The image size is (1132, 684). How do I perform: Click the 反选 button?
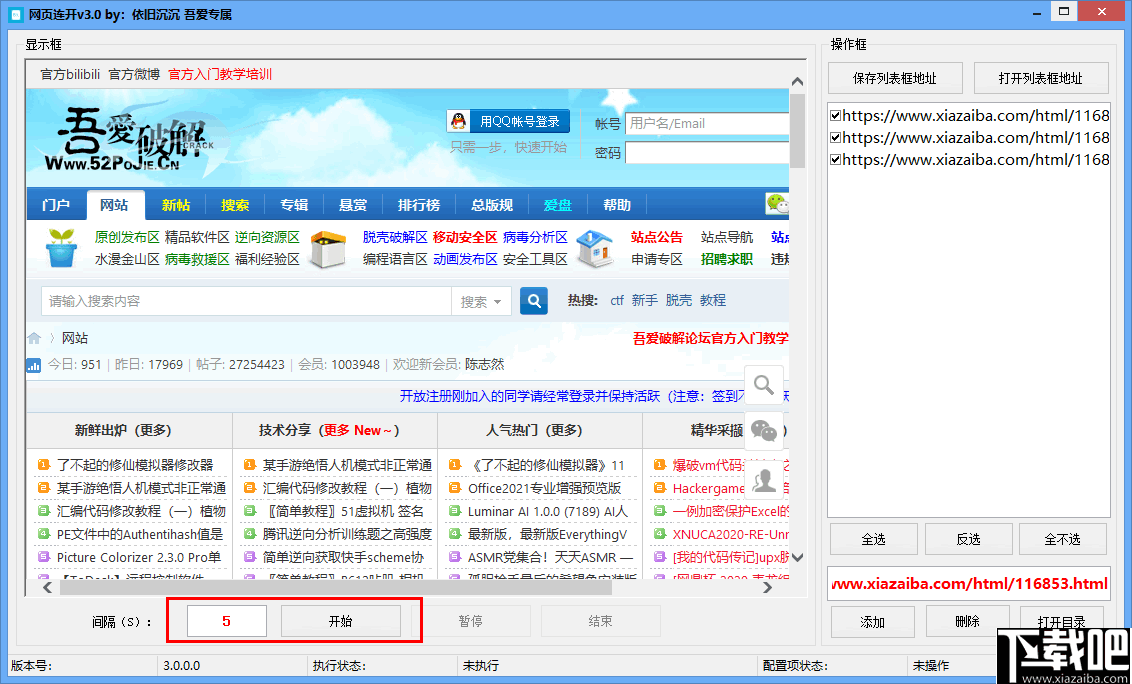[968, 539]
